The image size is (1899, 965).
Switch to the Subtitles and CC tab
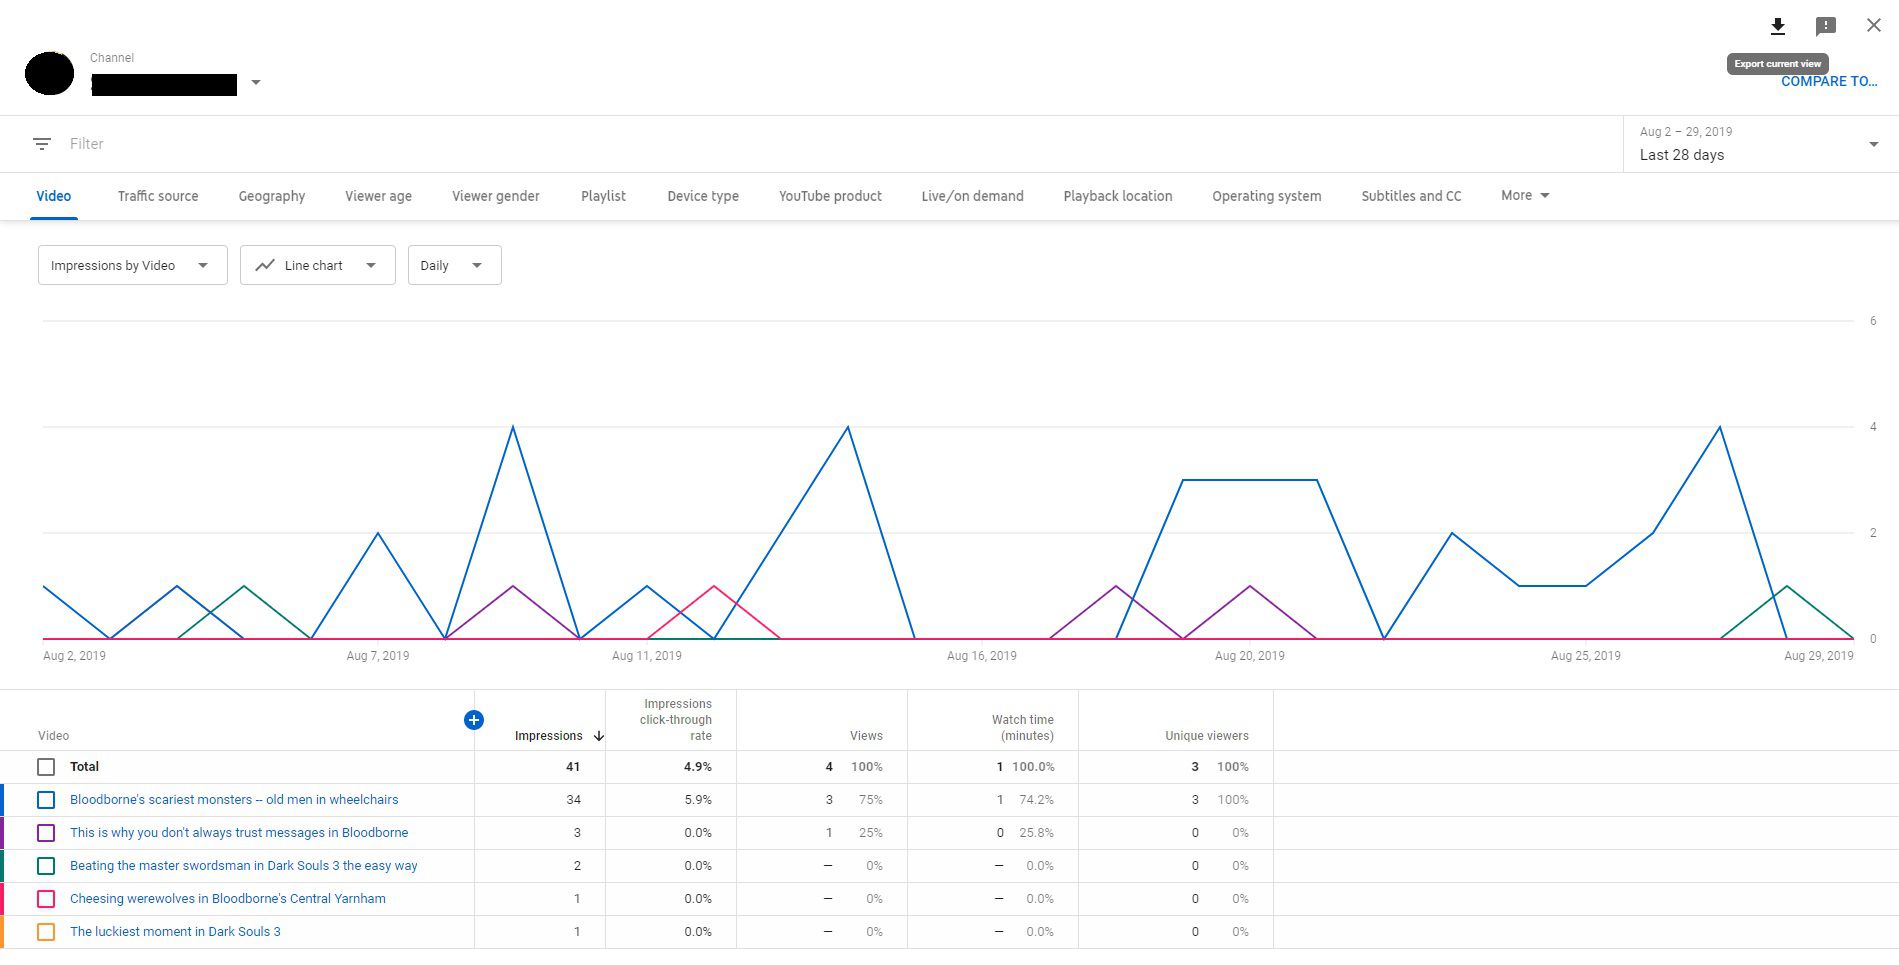pyautogui.click(x=1412, y=196)
